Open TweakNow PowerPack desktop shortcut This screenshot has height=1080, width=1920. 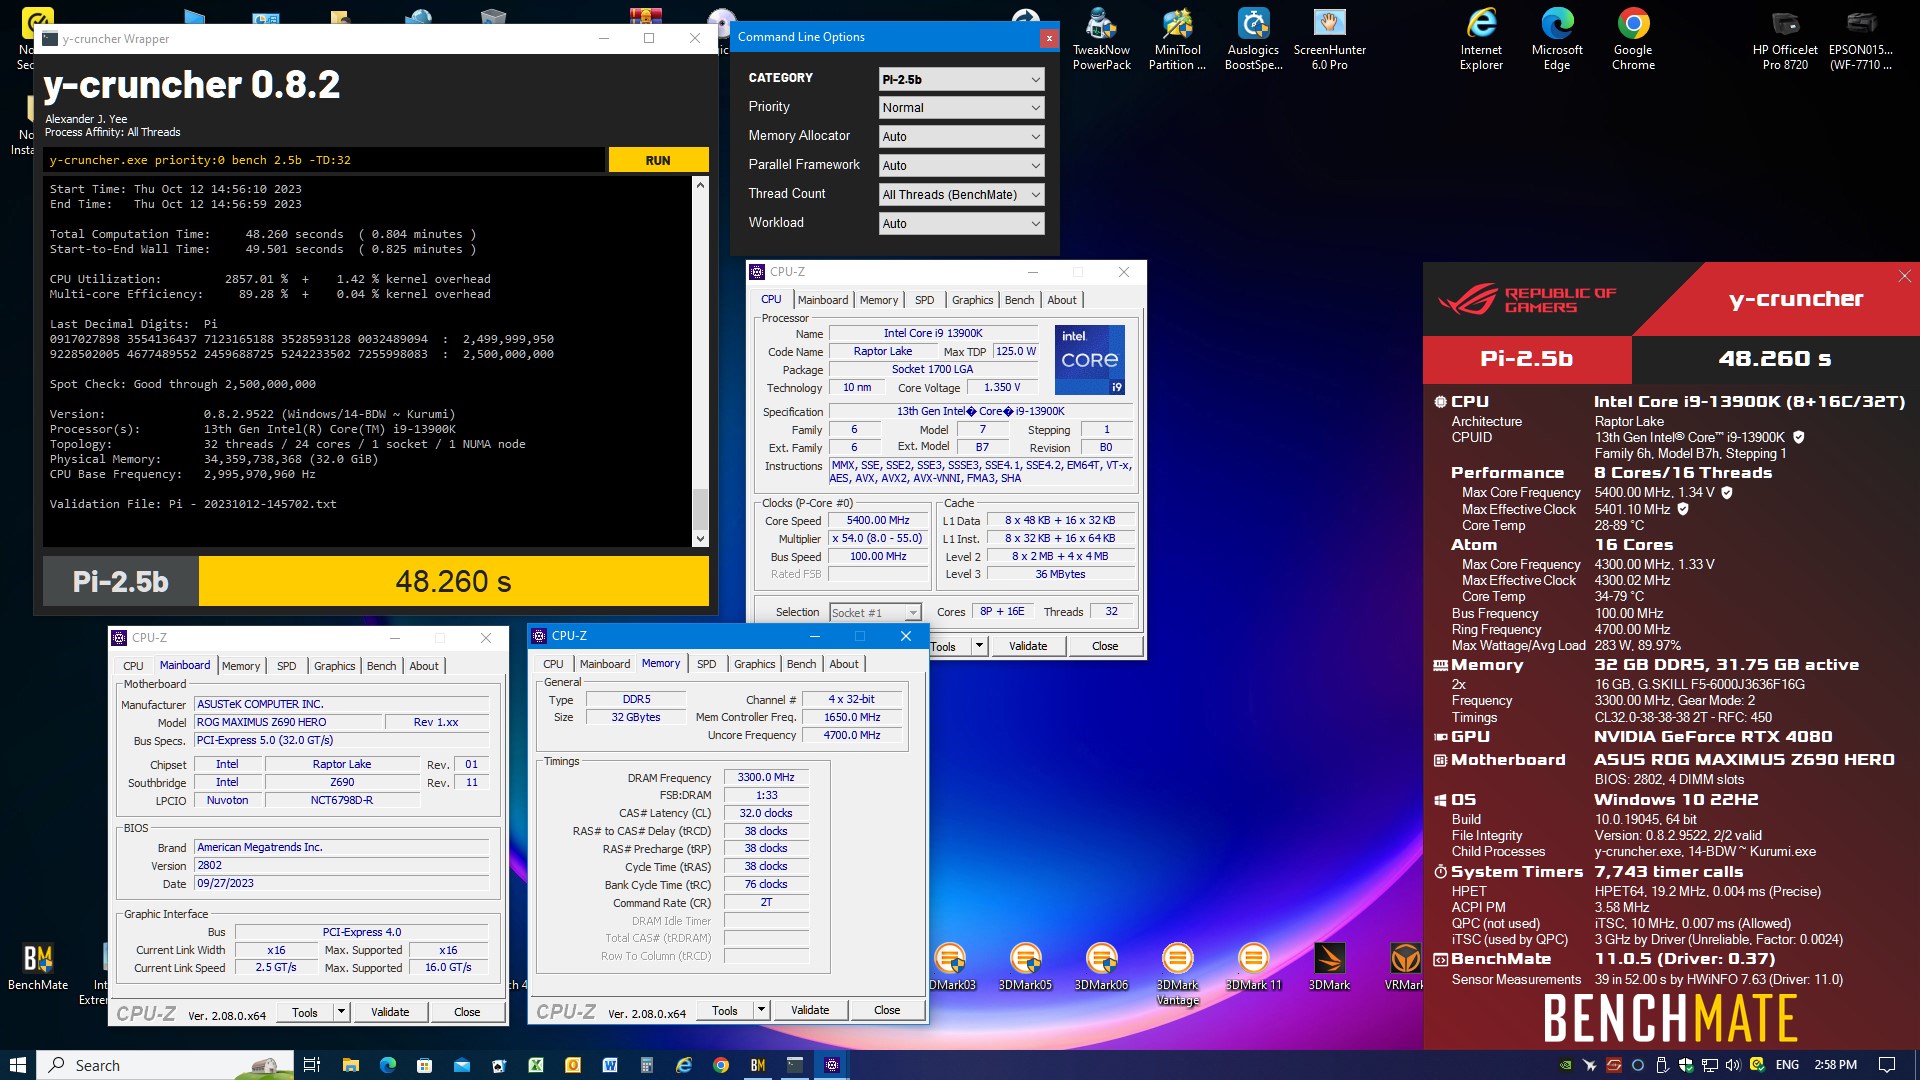pyautogui.click(x=1101, y=40)
